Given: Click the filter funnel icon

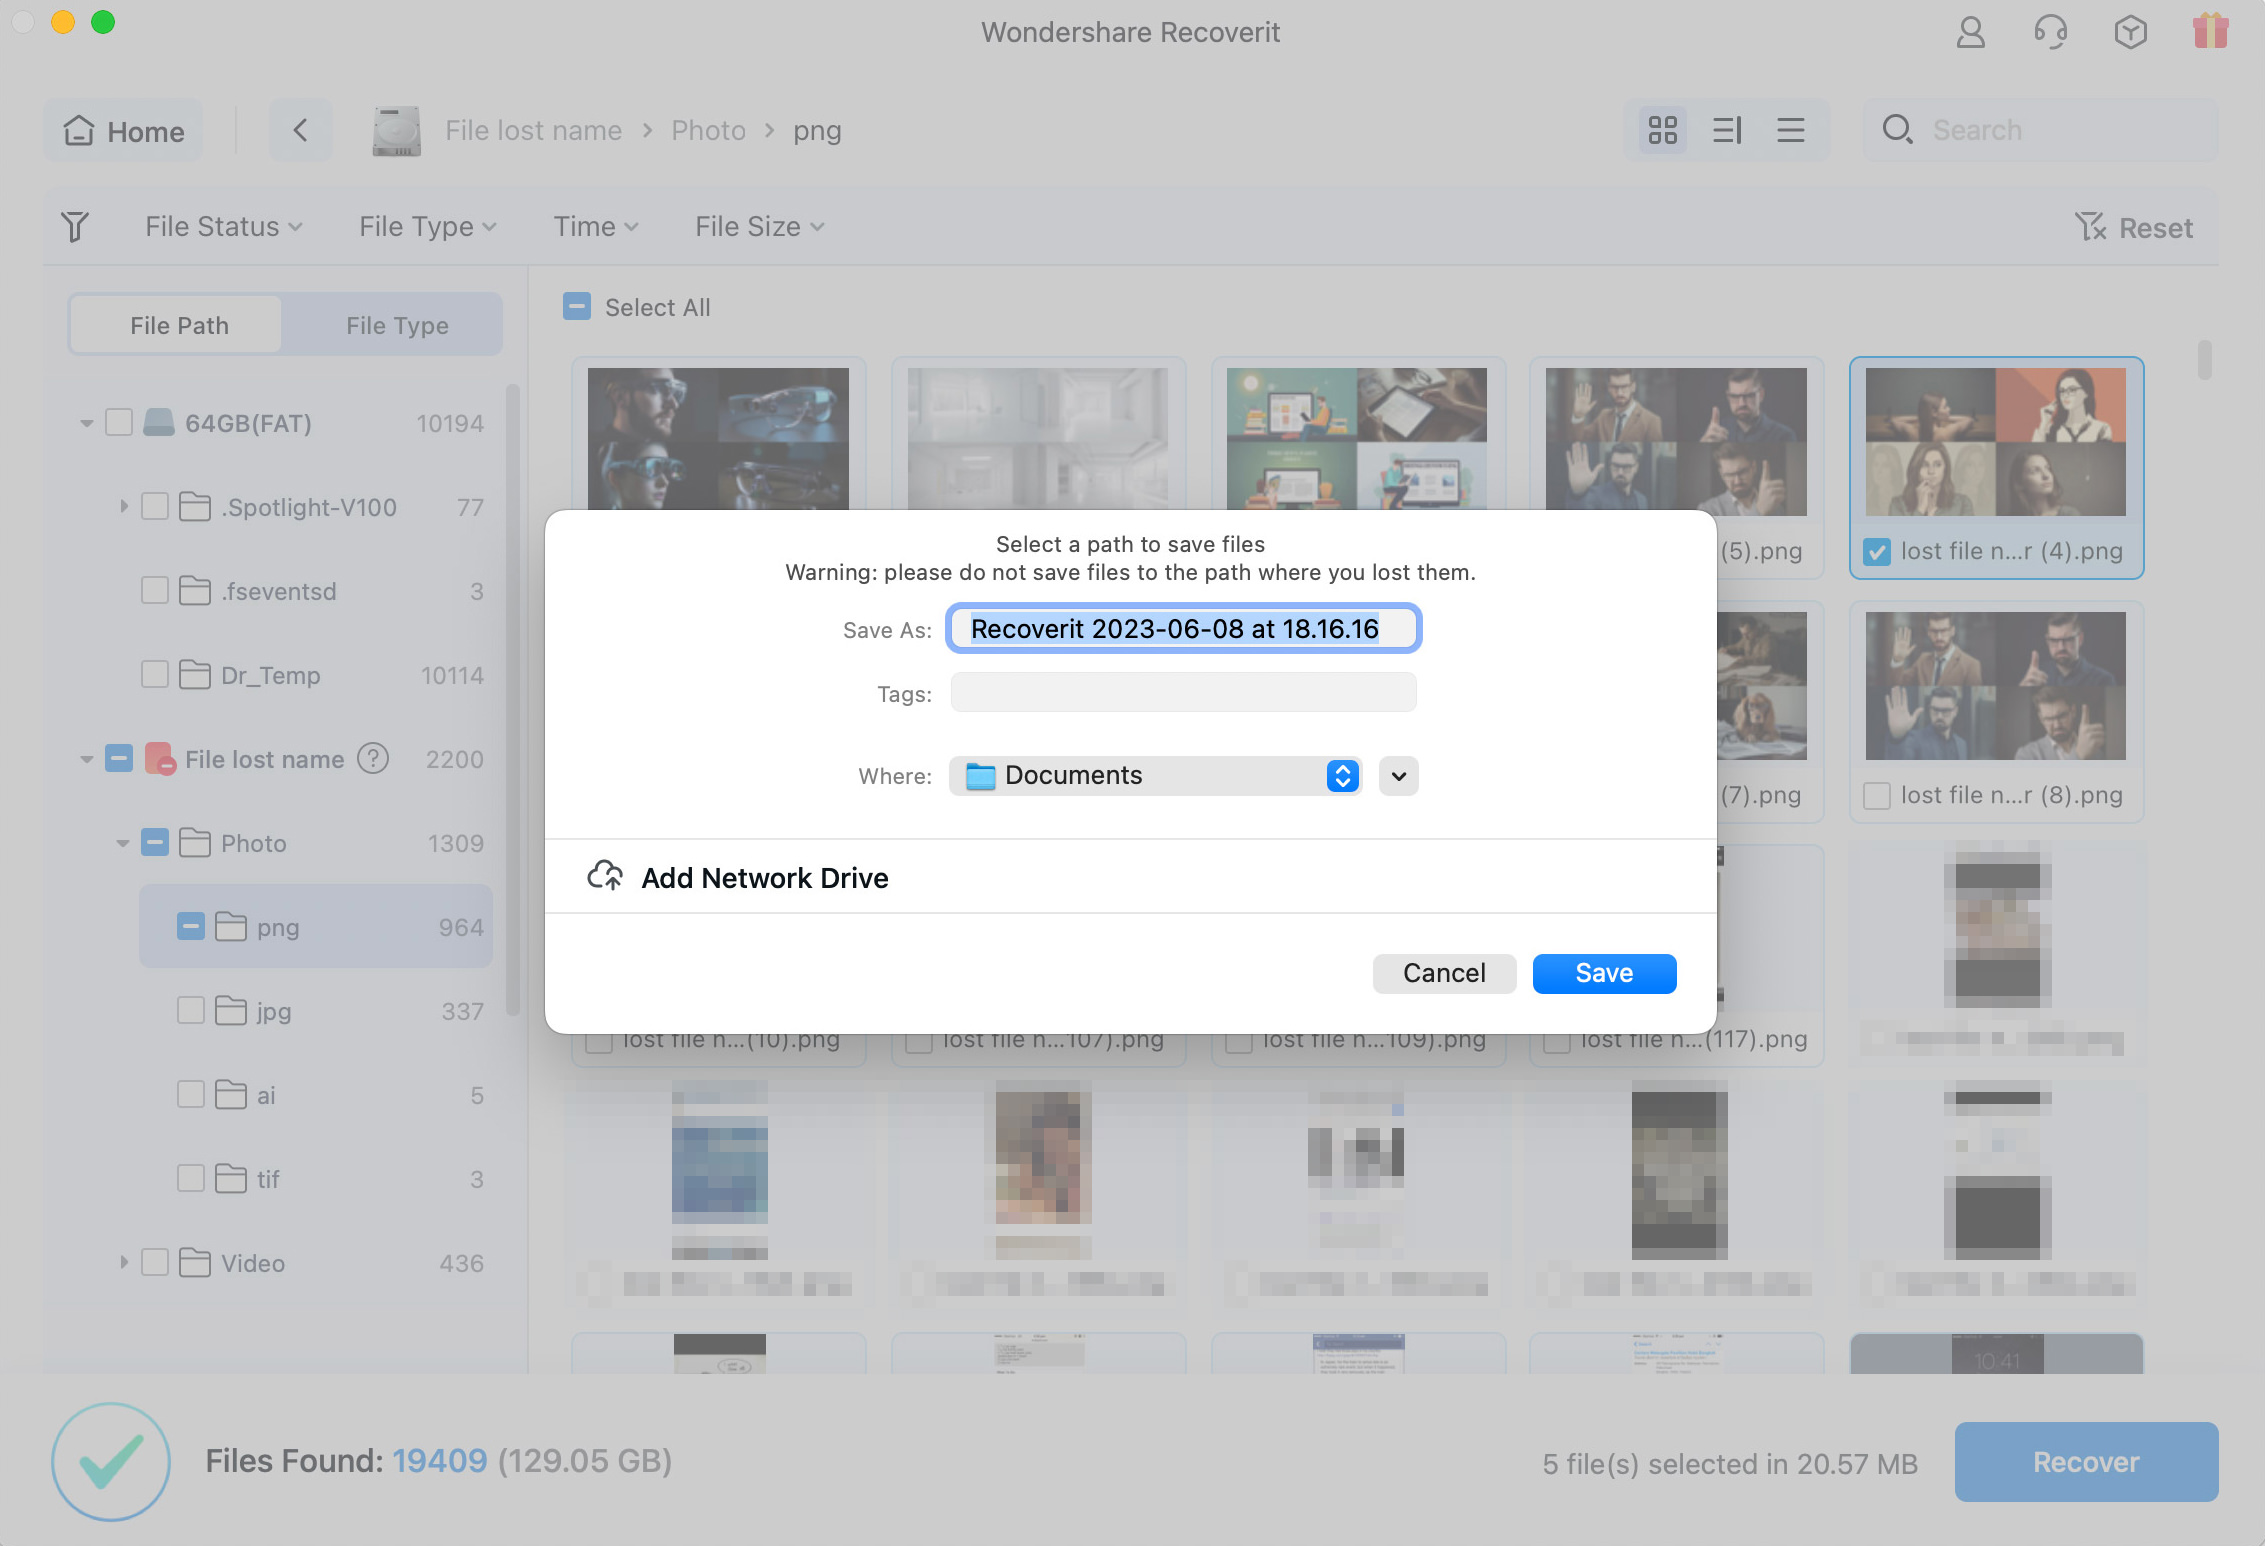Looking at the screenshot, I should point(75,227).
